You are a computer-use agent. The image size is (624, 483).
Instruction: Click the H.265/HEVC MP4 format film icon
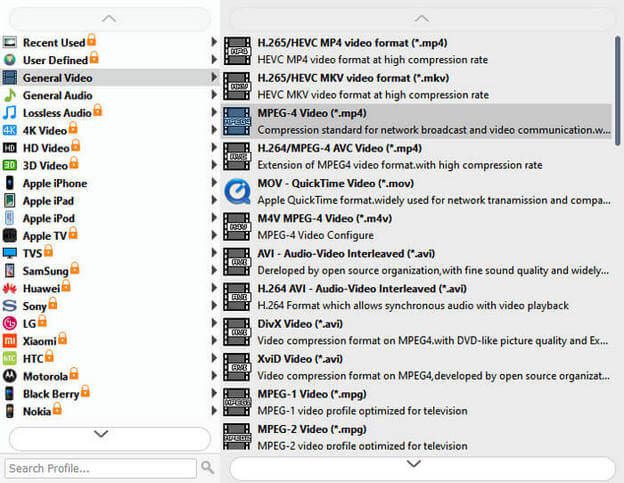pos(237,51)
